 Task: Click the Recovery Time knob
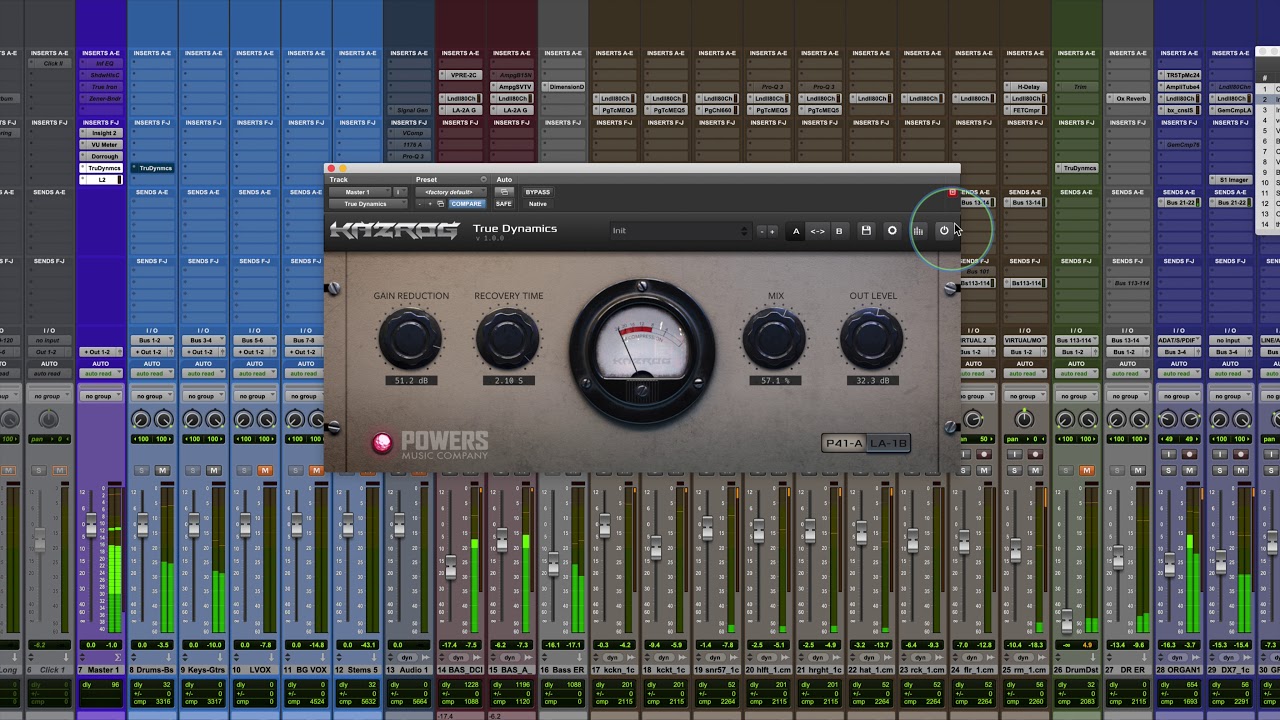[508, 339]
